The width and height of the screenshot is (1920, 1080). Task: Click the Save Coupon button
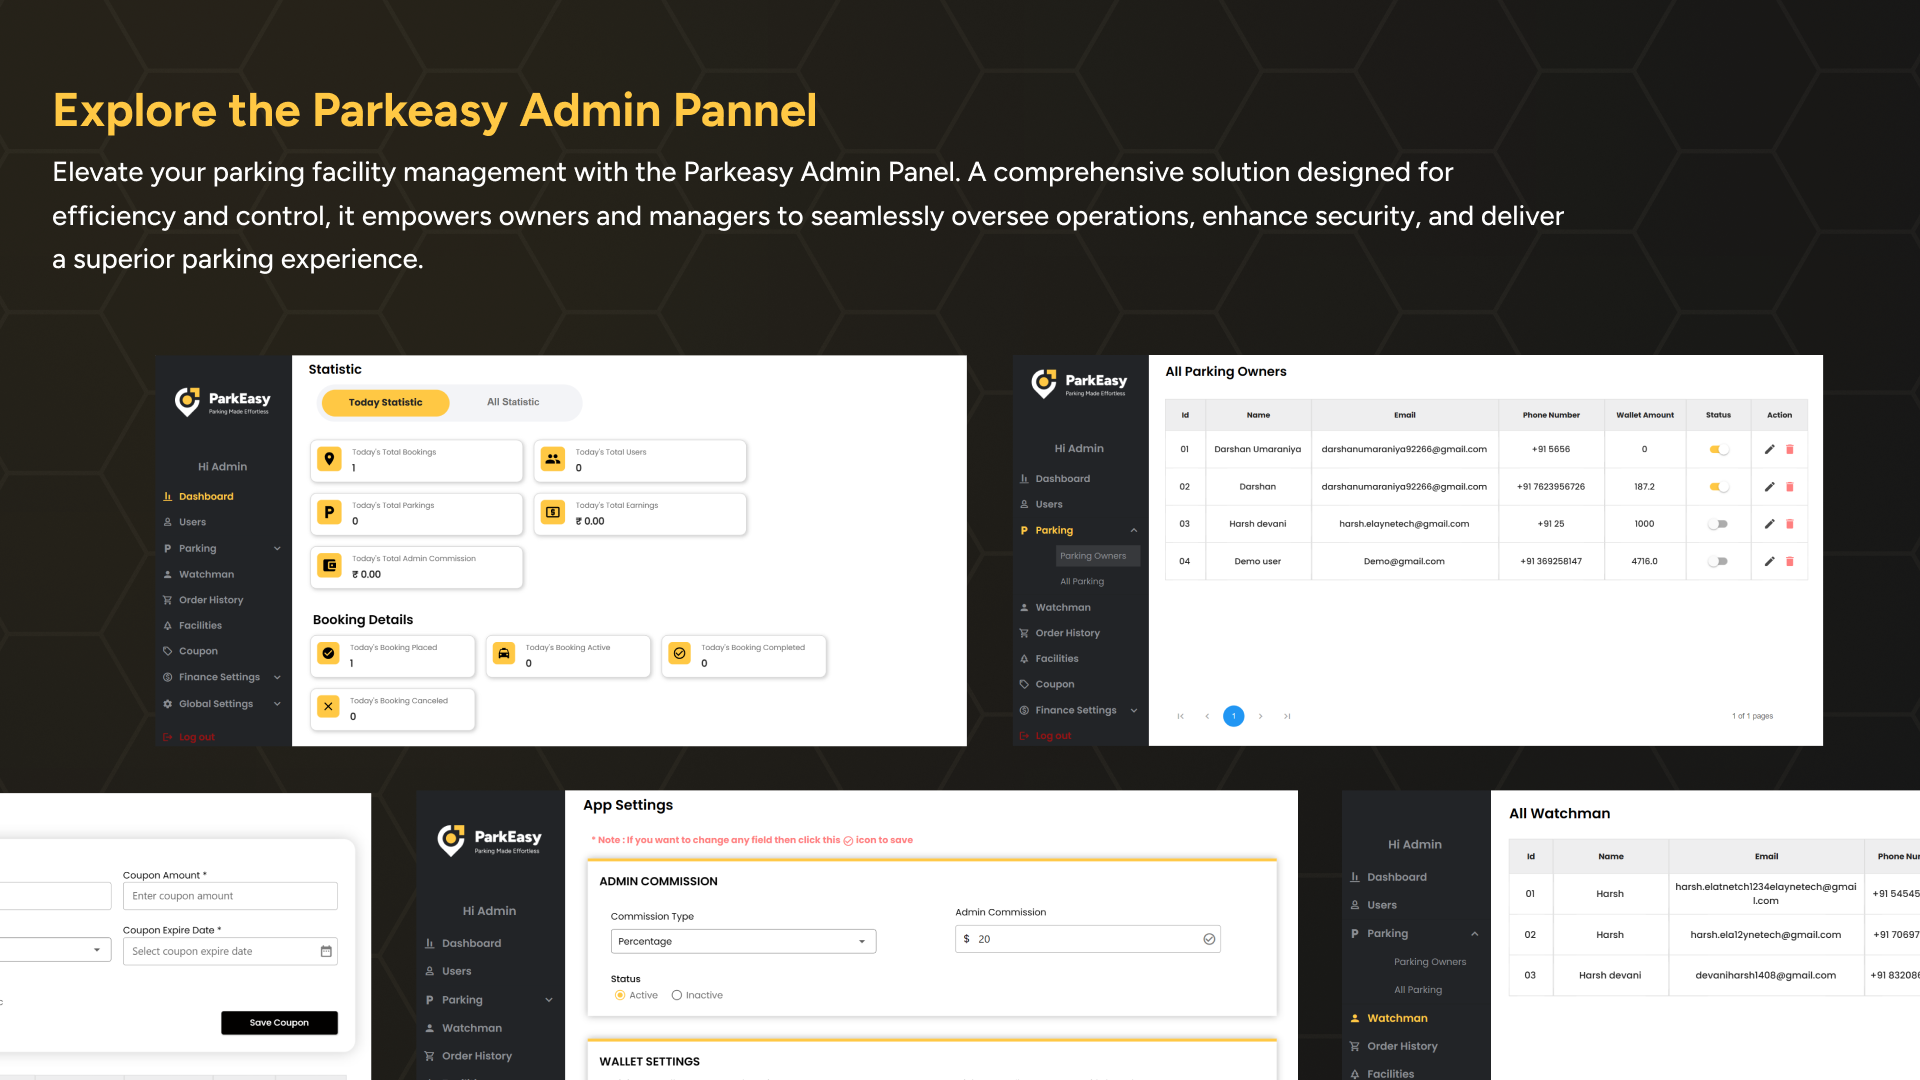click(x=279, y=1022)
